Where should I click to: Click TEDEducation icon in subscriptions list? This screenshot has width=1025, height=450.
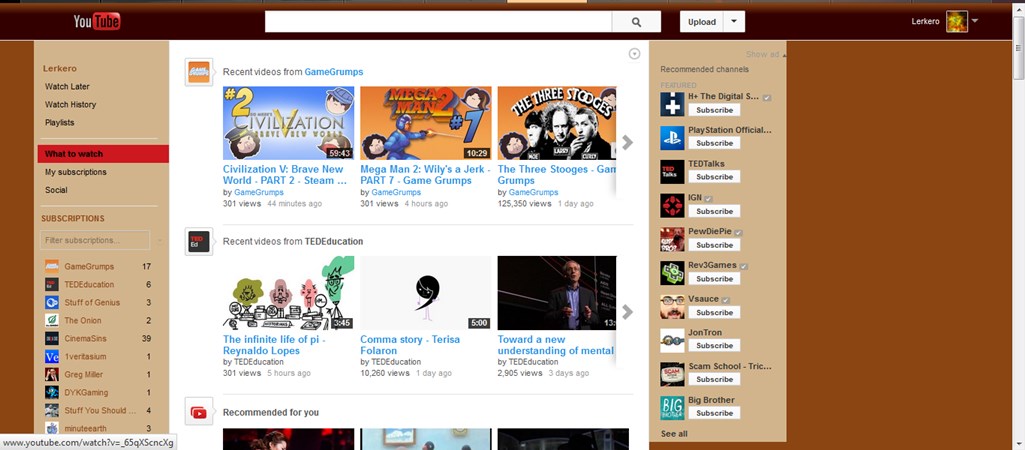pyautogui.click(x=52, y=285)
